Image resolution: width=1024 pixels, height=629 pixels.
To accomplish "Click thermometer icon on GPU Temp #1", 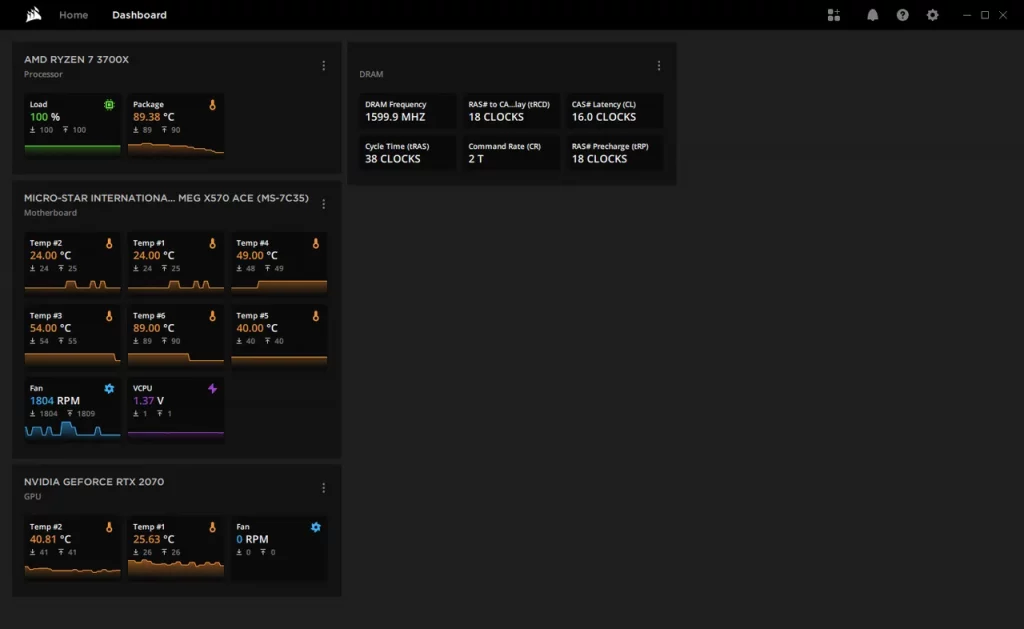I will (x=212, y=527).
